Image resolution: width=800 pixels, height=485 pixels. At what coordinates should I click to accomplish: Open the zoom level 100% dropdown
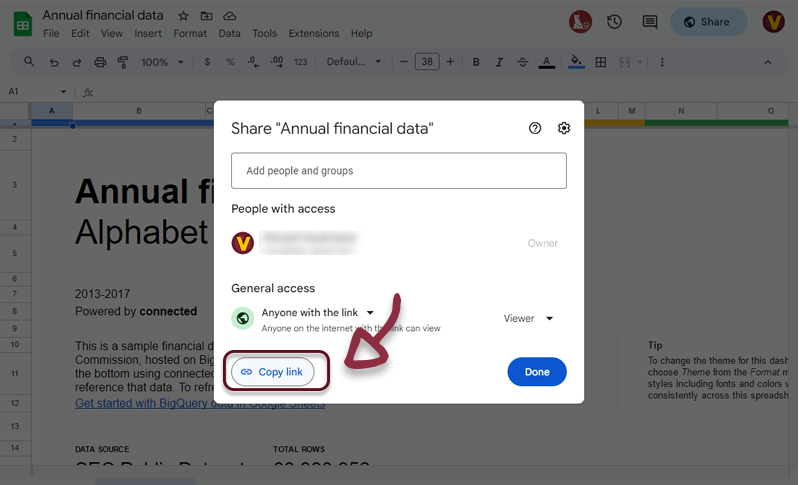(162, 62)
